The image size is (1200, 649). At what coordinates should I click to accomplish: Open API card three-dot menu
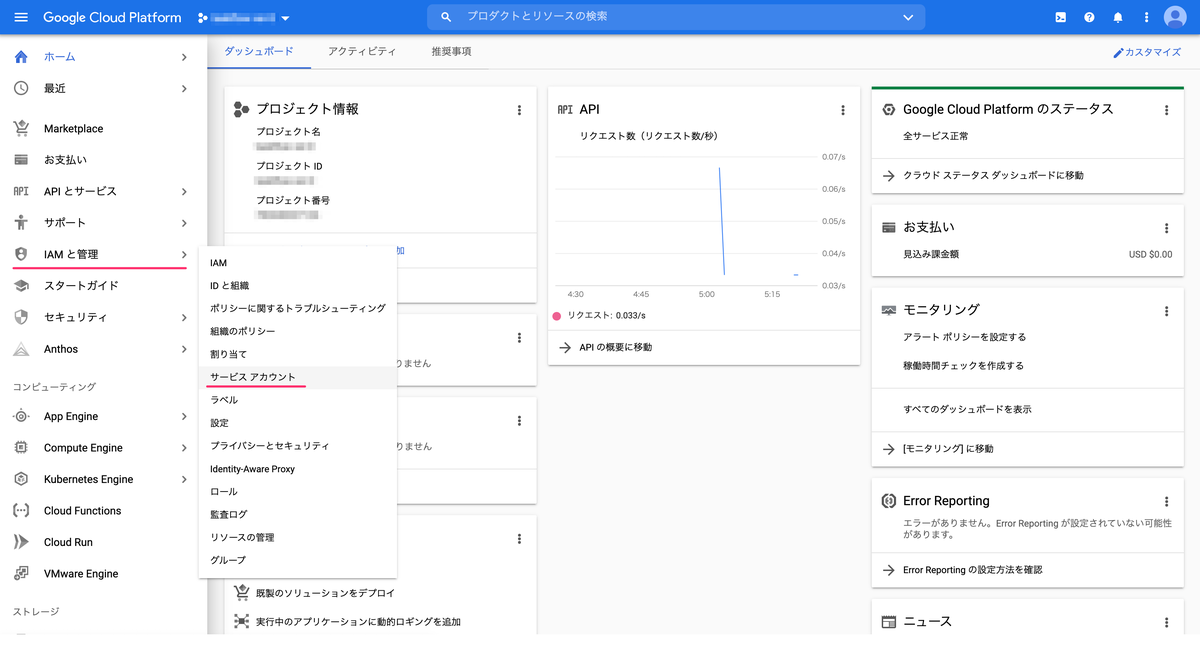point(843,110)
